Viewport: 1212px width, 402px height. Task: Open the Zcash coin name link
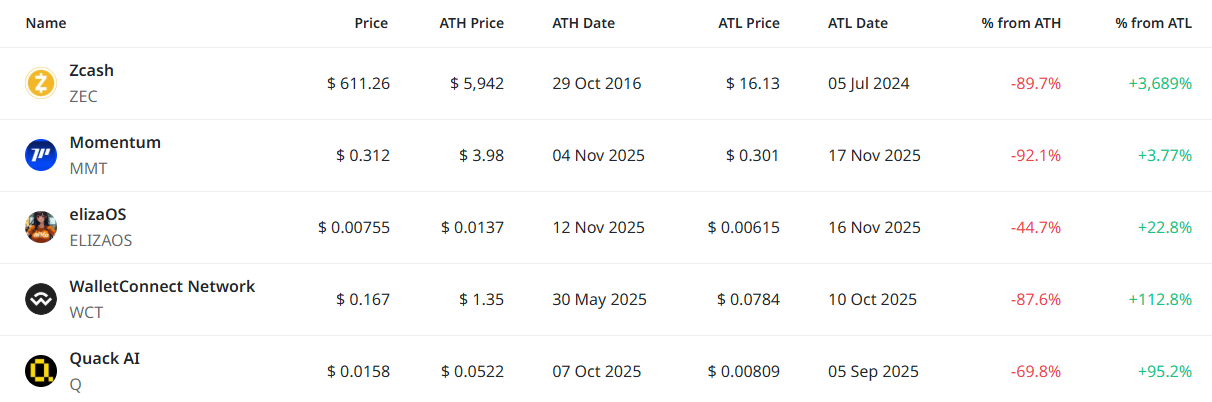pos(92,71)
